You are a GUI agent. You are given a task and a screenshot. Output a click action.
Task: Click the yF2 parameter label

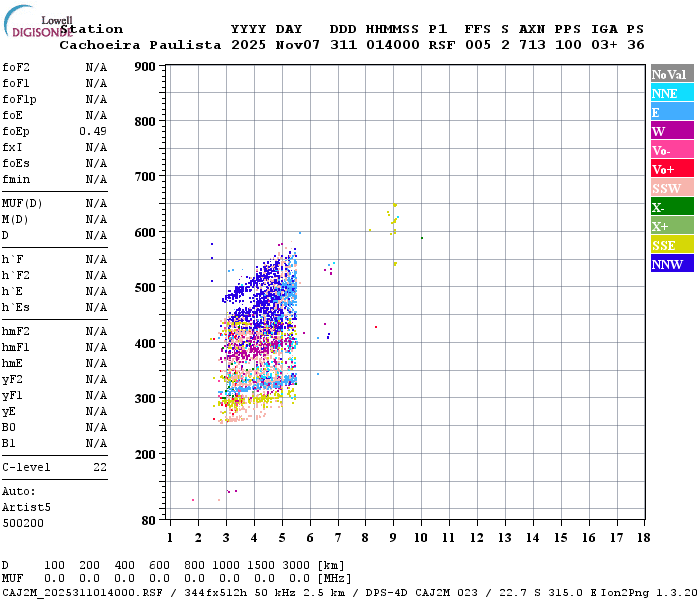click(x=12, y=379)
